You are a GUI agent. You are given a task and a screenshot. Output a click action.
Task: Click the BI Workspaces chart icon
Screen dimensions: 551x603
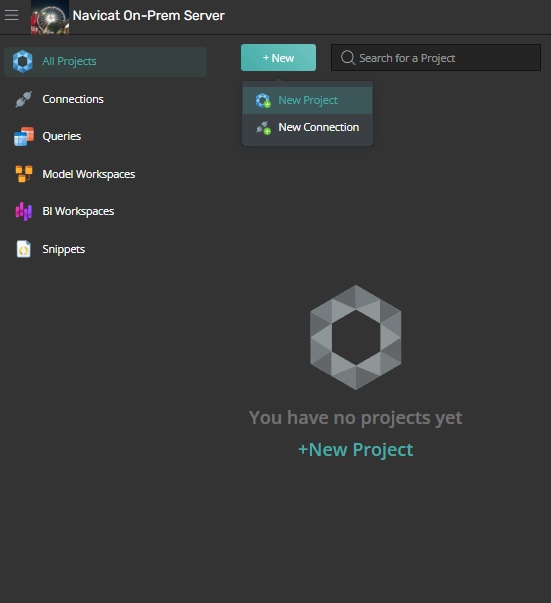point(24,211)
